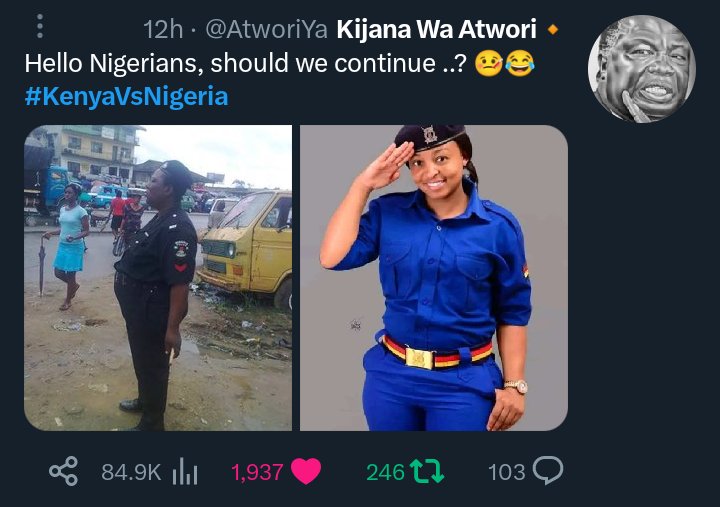720x507 pixels.
Task: Click the share icon
Action: [64, 471]
